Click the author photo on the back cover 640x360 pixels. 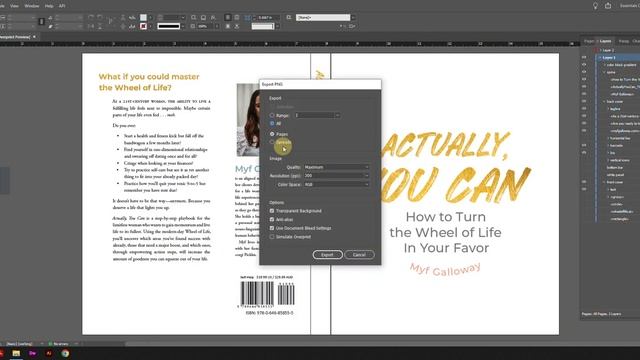[248, 120]
